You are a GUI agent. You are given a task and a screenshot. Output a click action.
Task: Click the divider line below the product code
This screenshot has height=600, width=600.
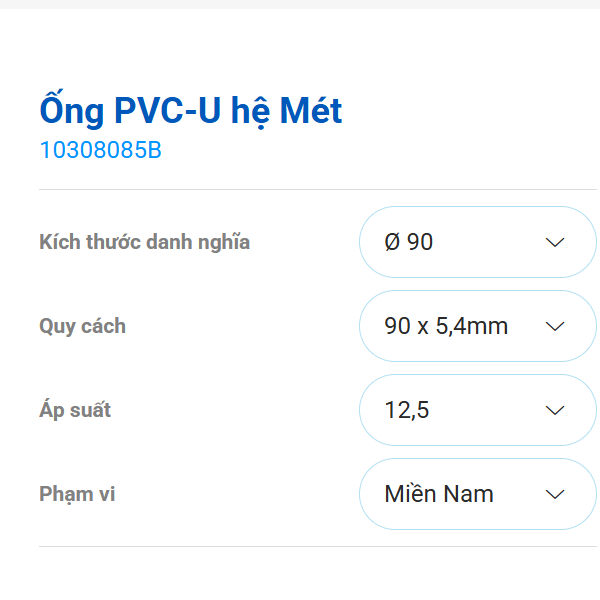(x=300, y=189)
